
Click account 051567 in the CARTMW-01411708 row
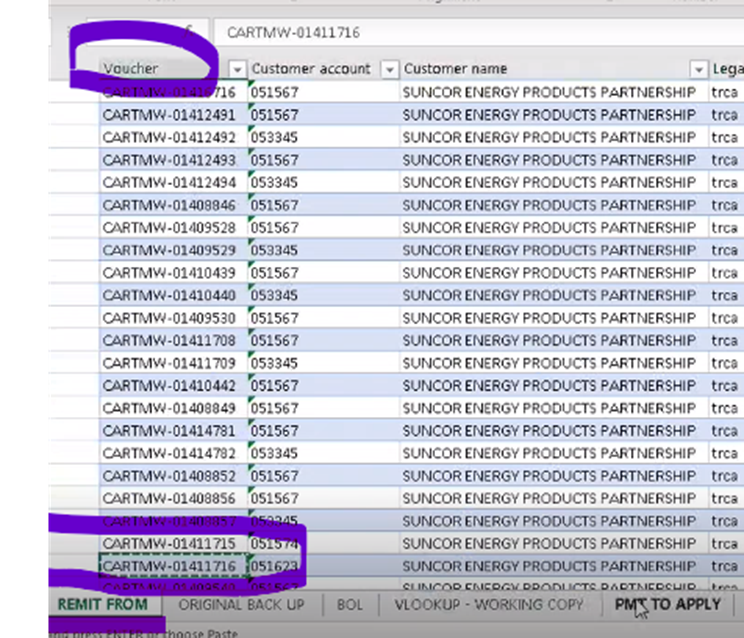[324, 340]
